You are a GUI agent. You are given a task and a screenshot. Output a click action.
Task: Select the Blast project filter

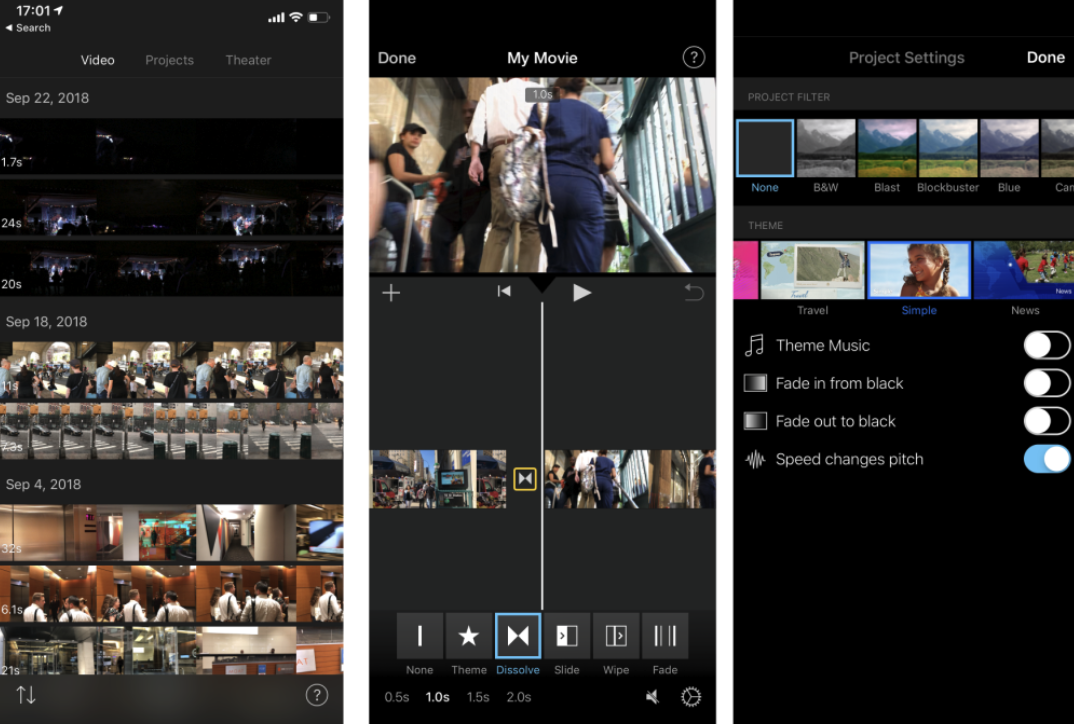click(x=887, y=148)
